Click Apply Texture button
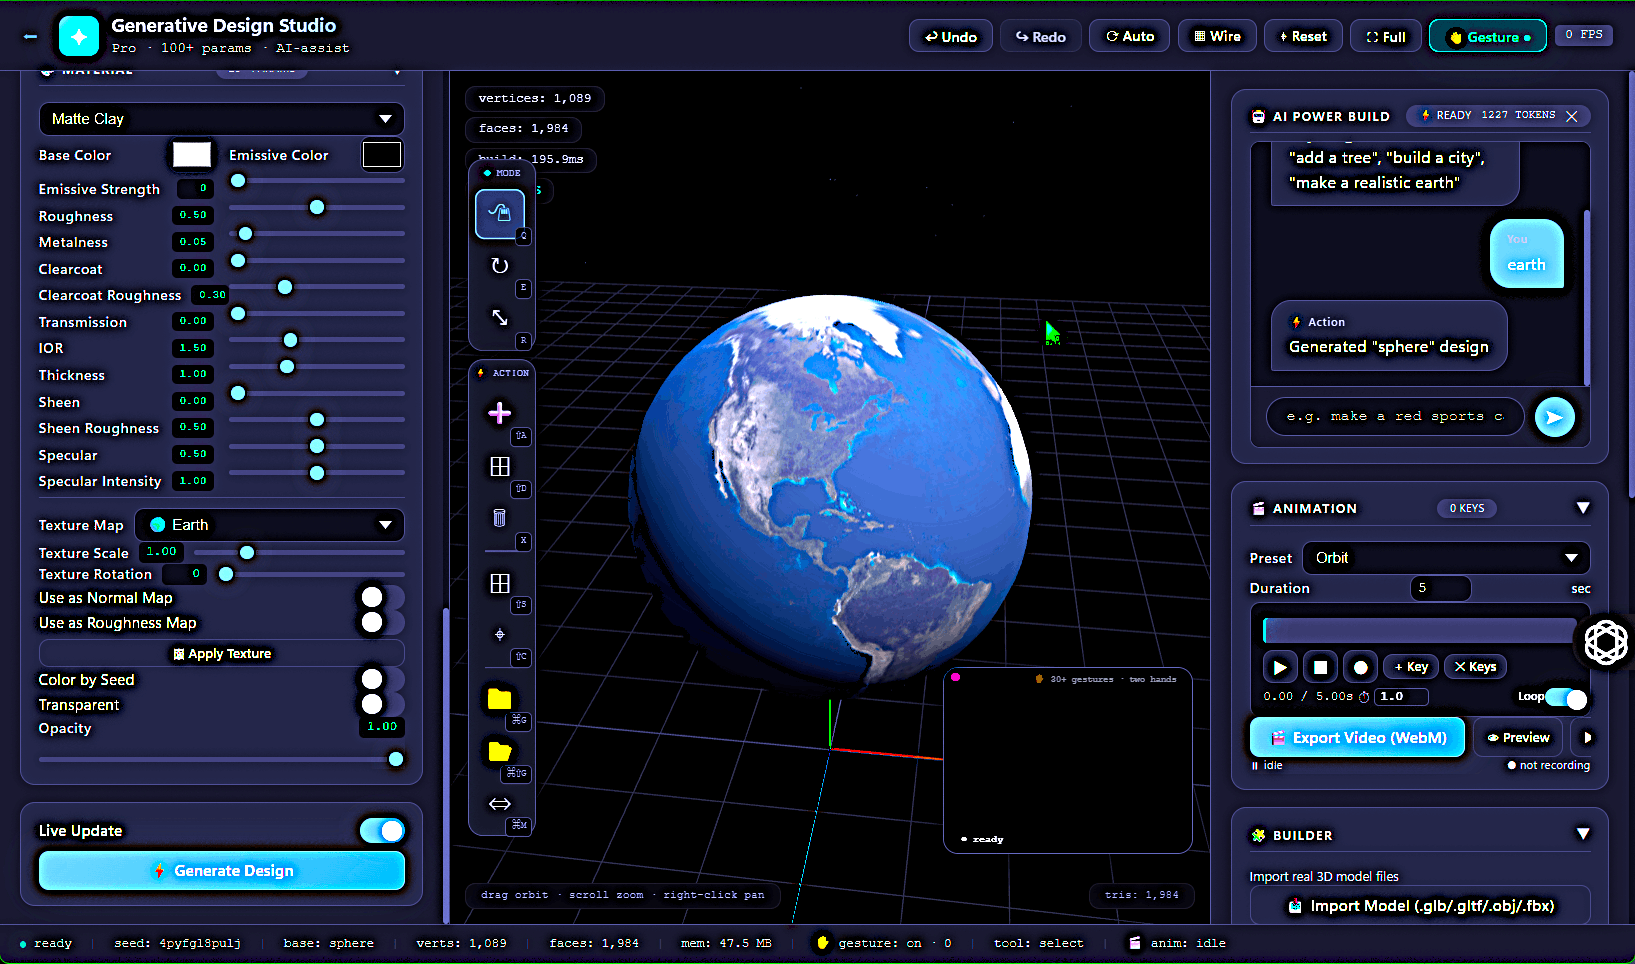Image resolution: width=1635 pixels, height=964 pixels. pyautogui.click(x=222, y=654)
